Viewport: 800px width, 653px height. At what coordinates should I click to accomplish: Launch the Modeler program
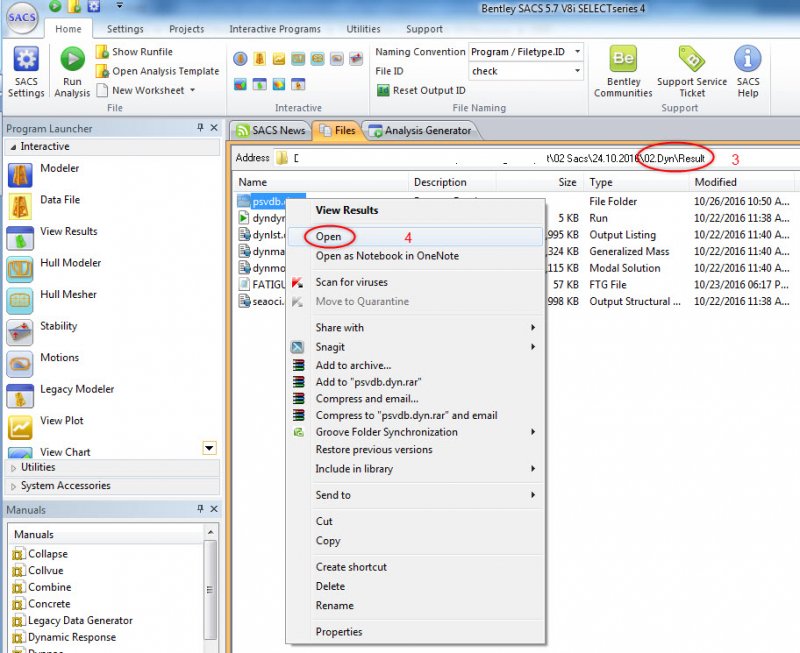44,174
